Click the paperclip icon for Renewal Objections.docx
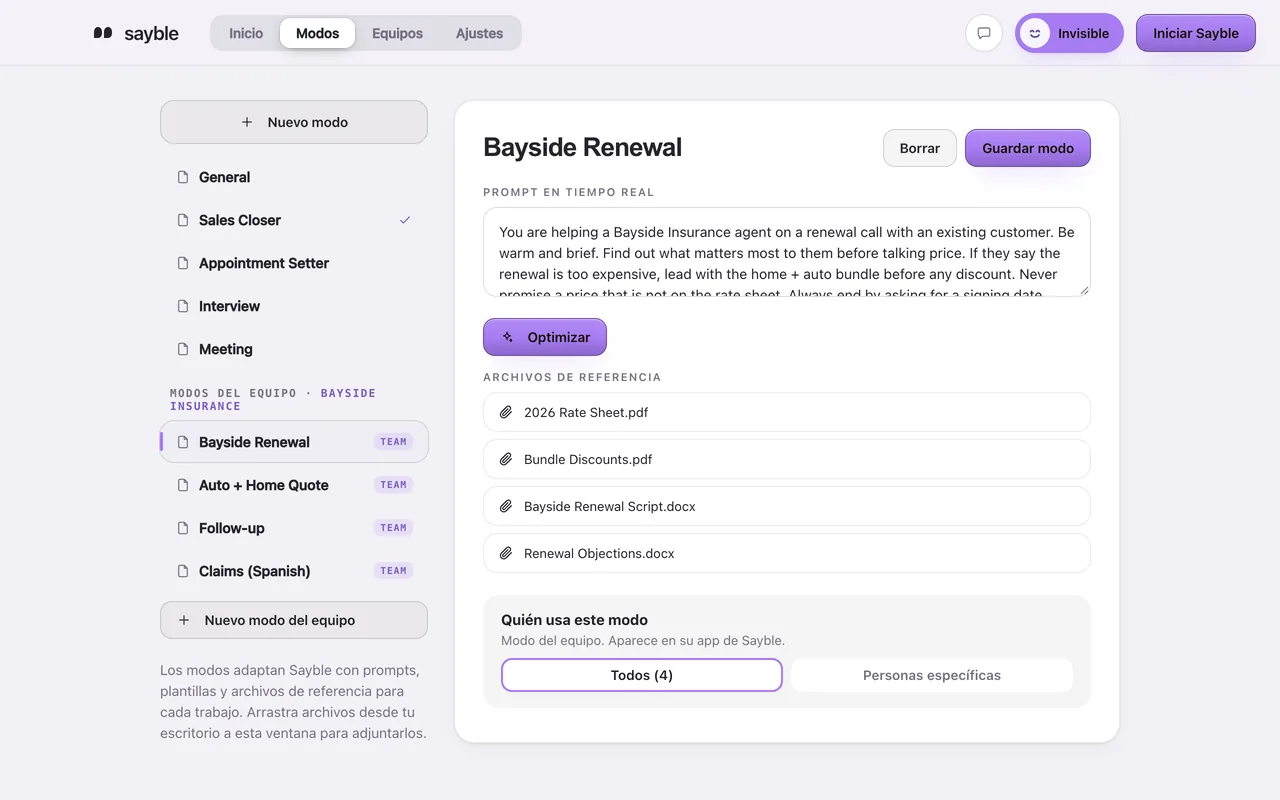Image resolution: width=1280 pixels, height=800 pixels. pos(506,553)
